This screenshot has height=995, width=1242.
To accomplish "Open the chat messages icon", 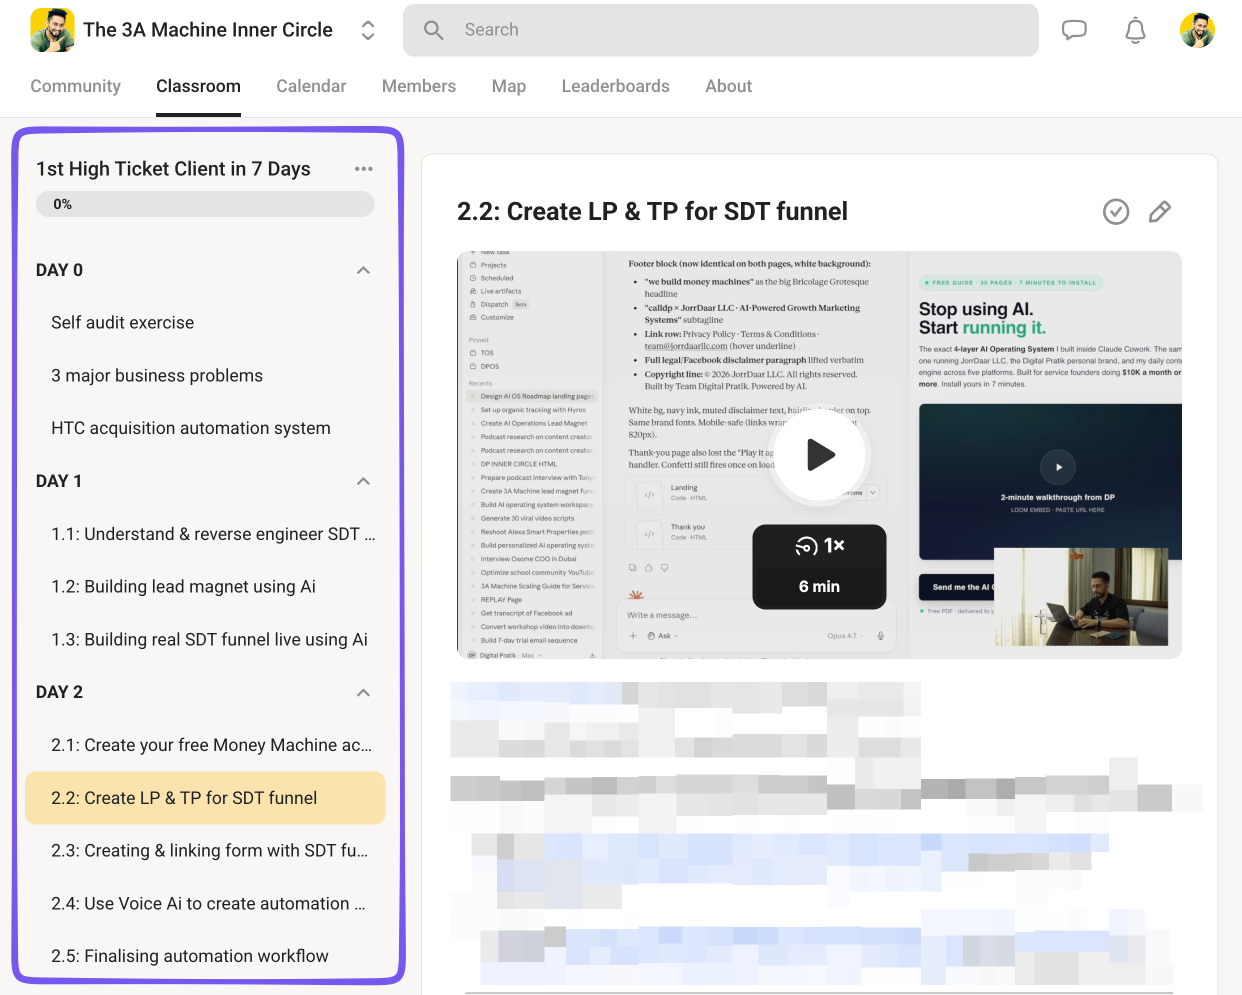I will pyautogui.click(x=1074, y=30).
